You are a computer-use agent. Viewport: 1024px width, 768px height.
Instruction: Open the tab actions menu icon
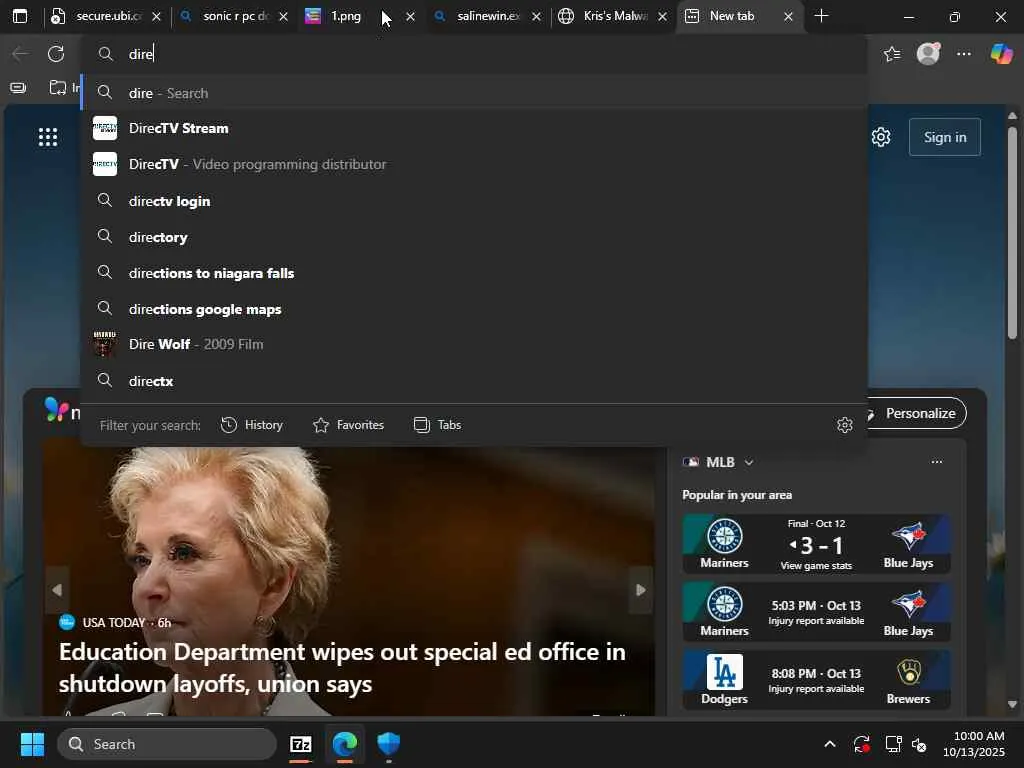click(x=20, y=16)
